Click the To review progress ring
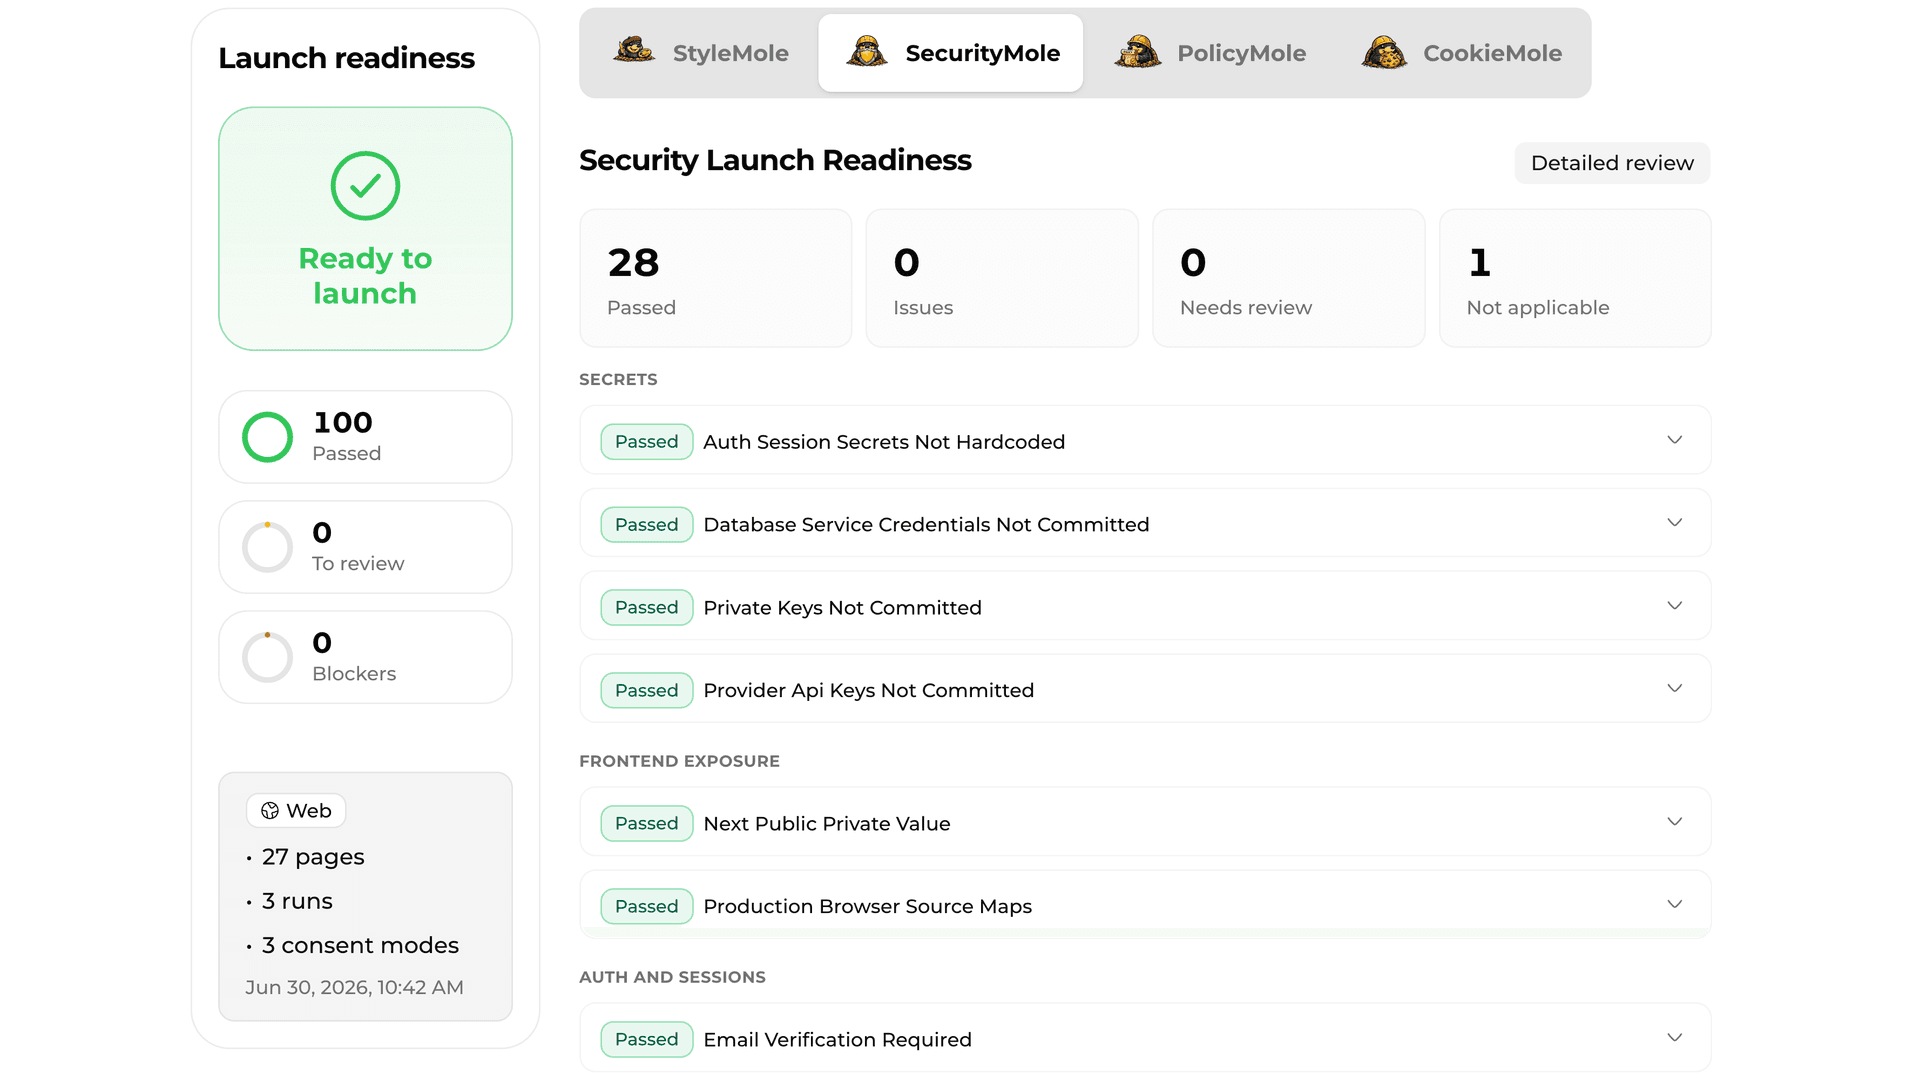1920x1080 pixels. (x=267, y=547)
